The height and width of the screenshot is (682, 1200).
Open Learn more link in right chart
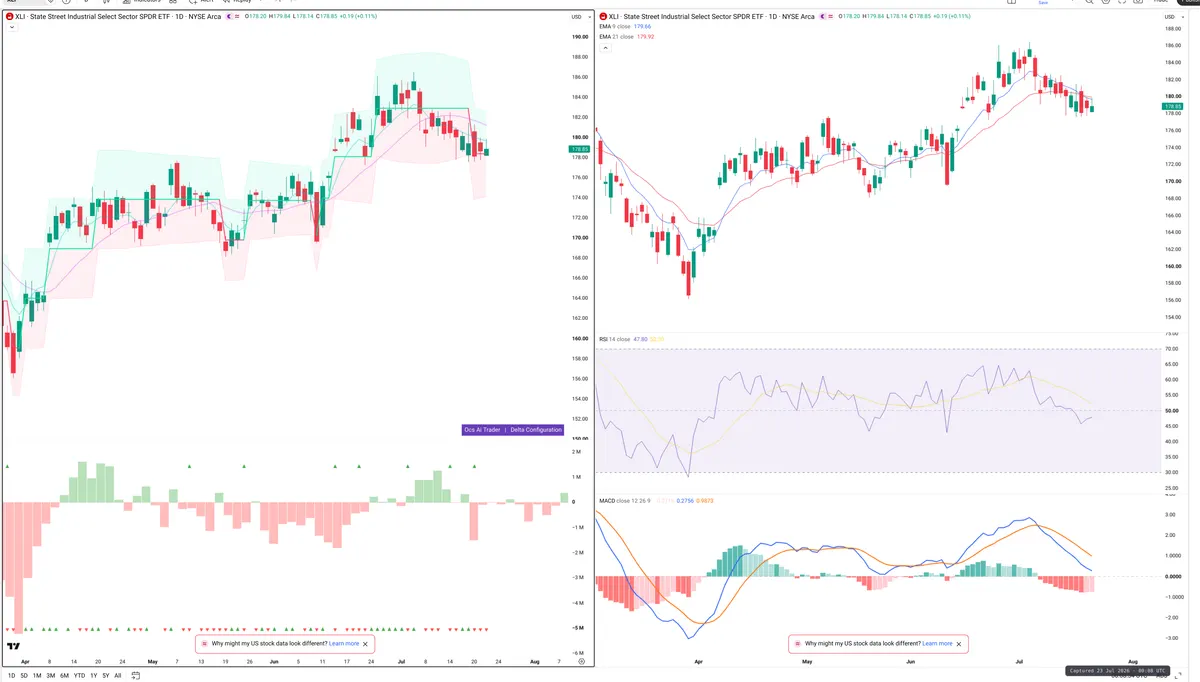click(x=937, y=644)
